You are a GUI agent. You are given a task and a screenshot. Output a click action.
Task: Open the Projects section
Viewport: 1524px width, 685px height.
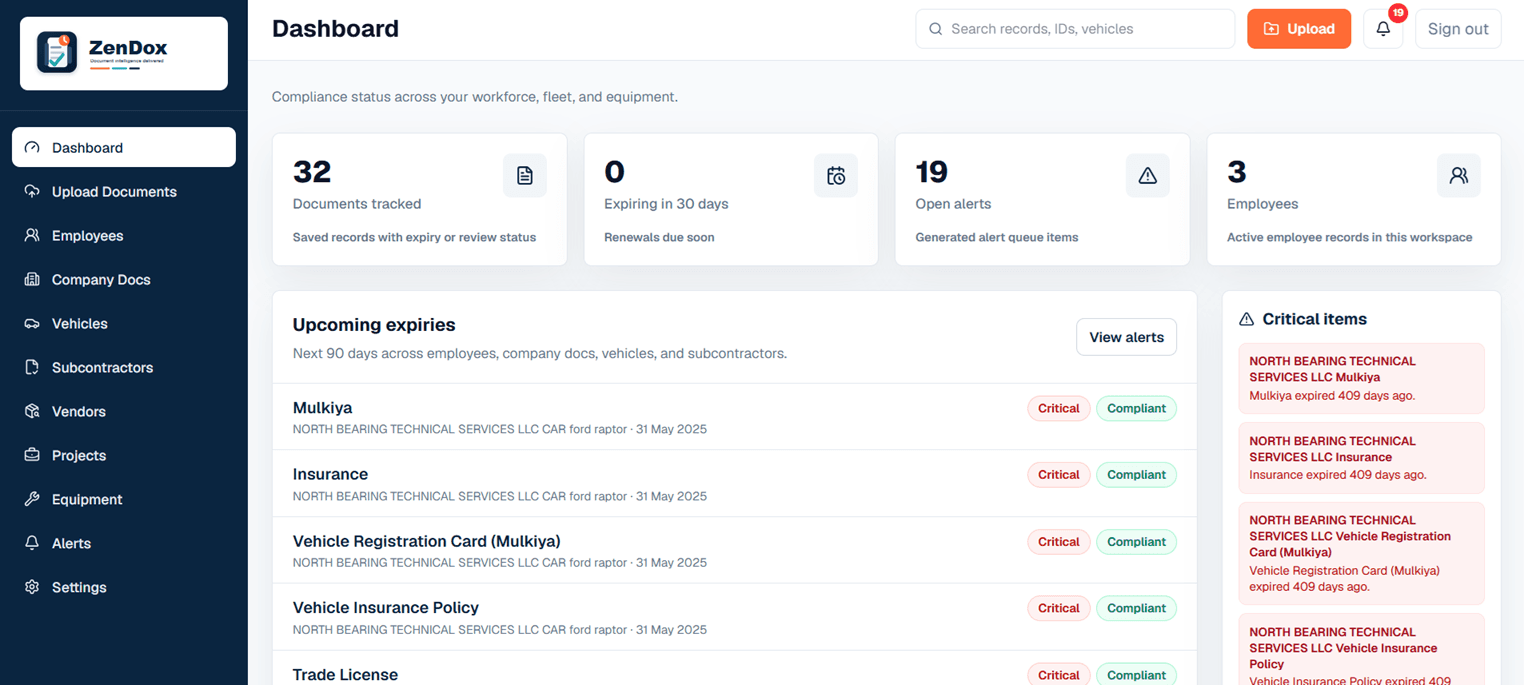click(124, 455)
